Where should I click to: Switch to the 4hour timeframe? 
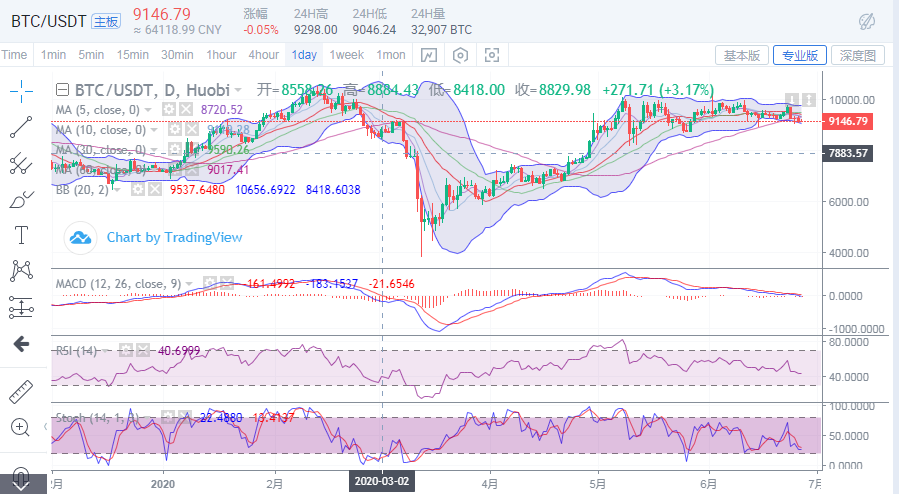(x=264, y=55)
